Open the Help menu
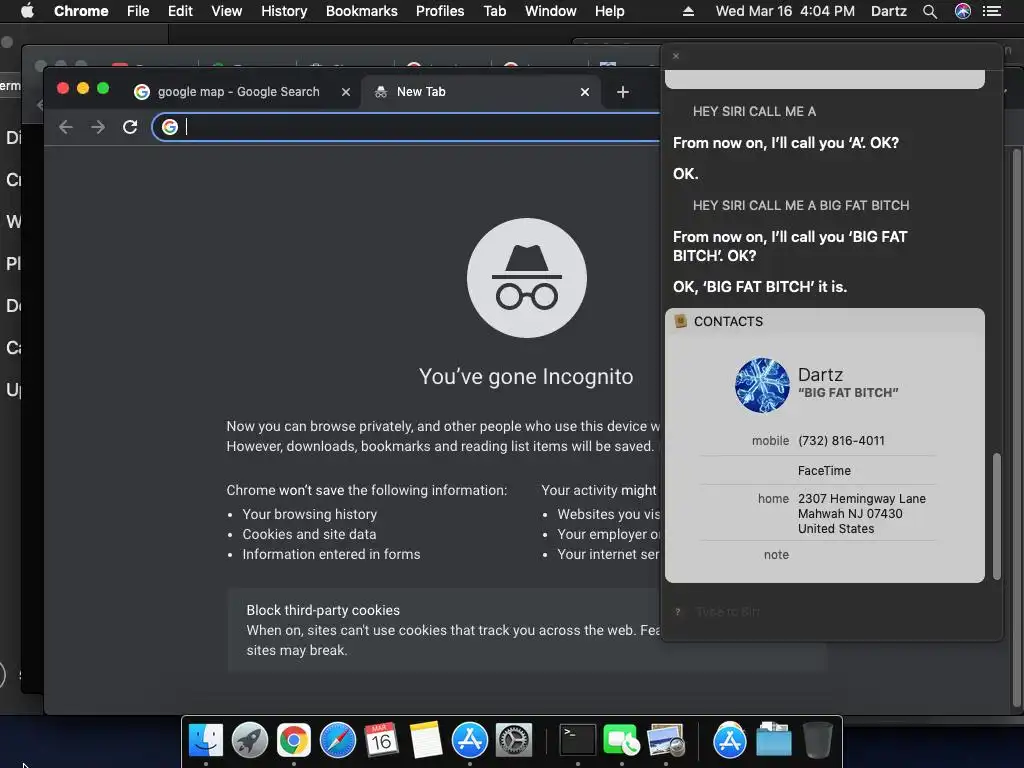Viewport: 1024px width, 768px height. 609,11
